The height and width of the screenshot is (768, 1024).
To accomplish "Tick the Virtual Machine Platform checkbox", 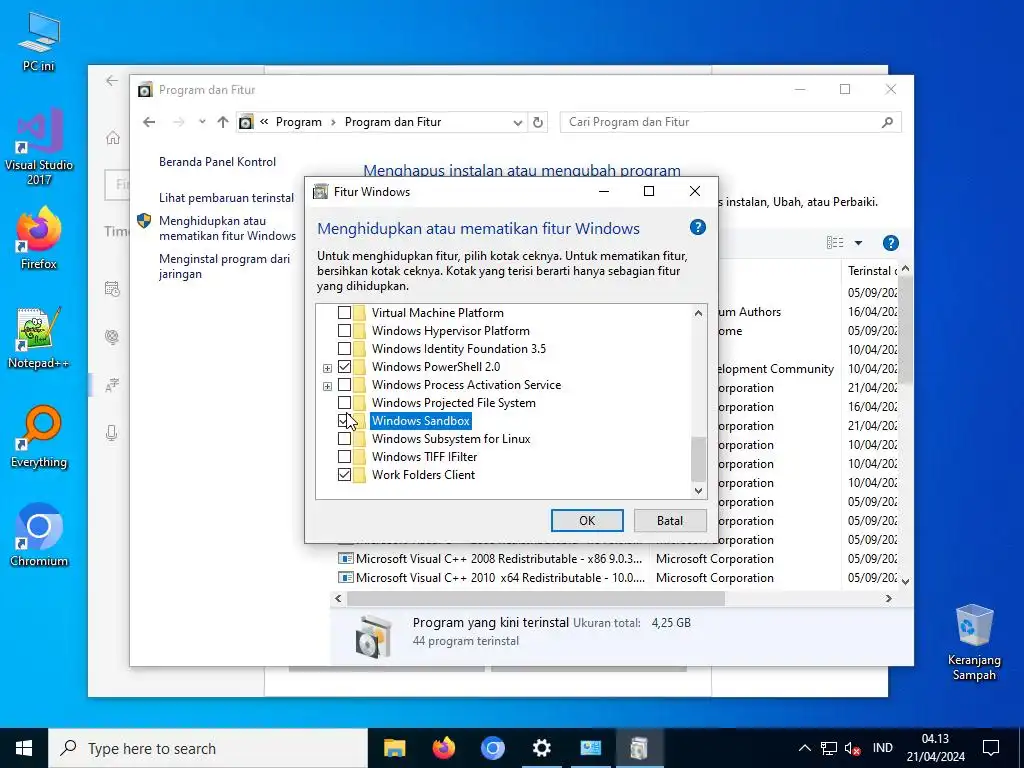I will [344, 313].
